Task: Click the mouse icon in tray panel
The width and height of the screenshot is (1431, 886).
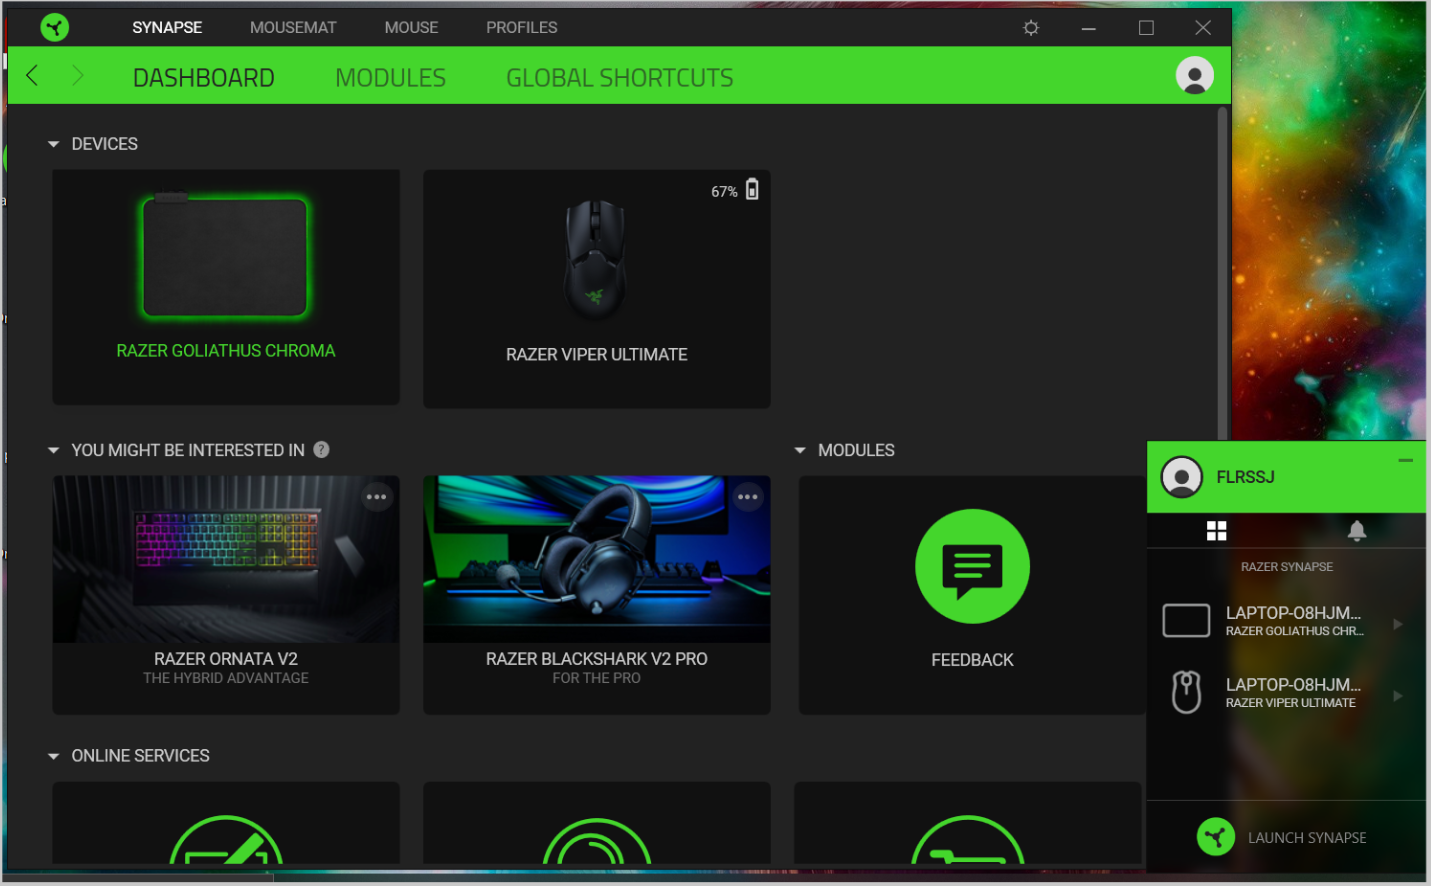Action: pos(1187,692)
